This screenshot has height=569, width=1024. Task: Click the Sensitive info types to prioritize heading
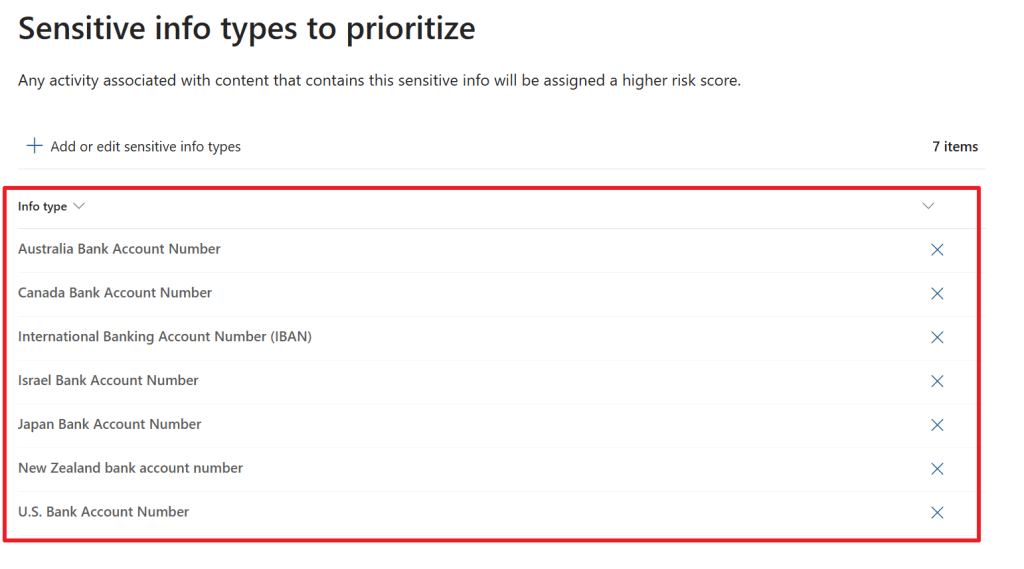pos(246,29)
